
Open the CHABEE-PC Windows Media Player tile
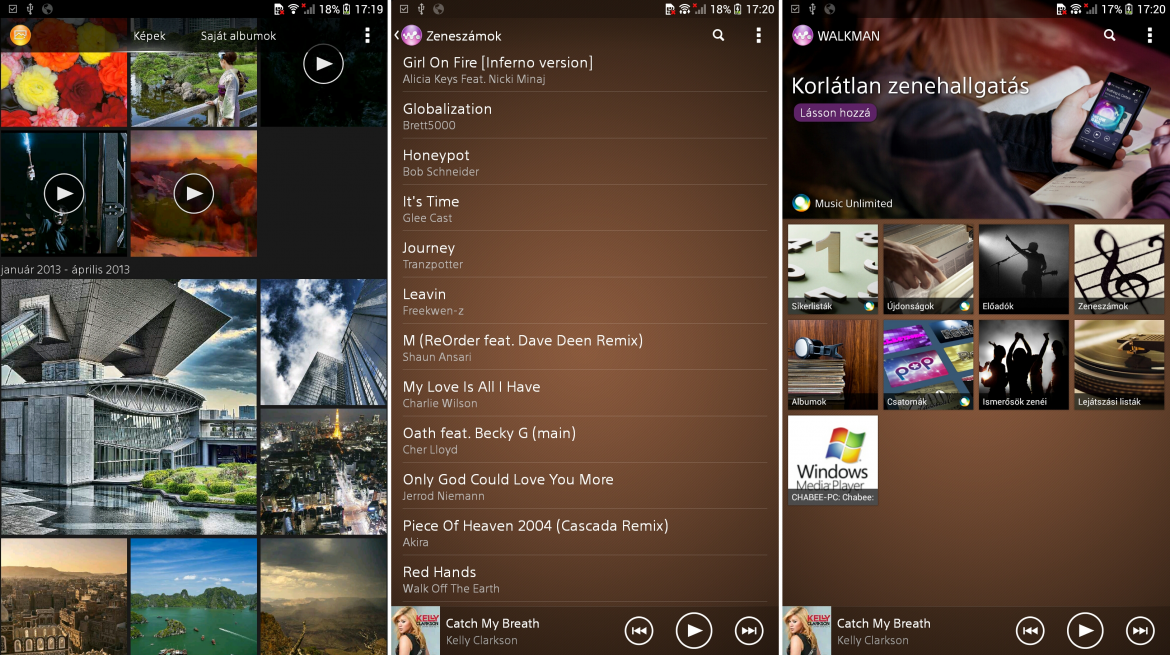(833, 460)
